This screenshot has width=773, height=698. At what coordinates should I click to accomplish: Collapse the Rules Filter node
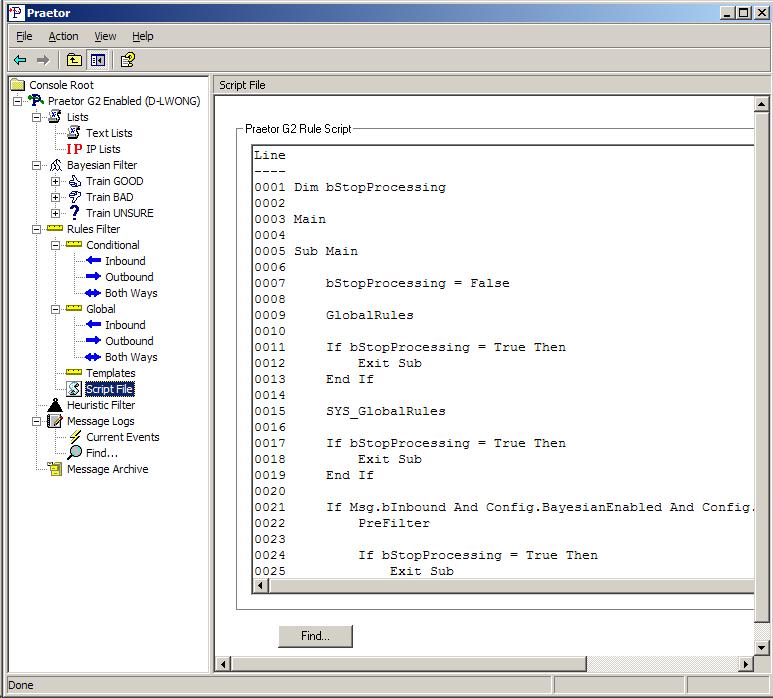click(x=36, y=230)
